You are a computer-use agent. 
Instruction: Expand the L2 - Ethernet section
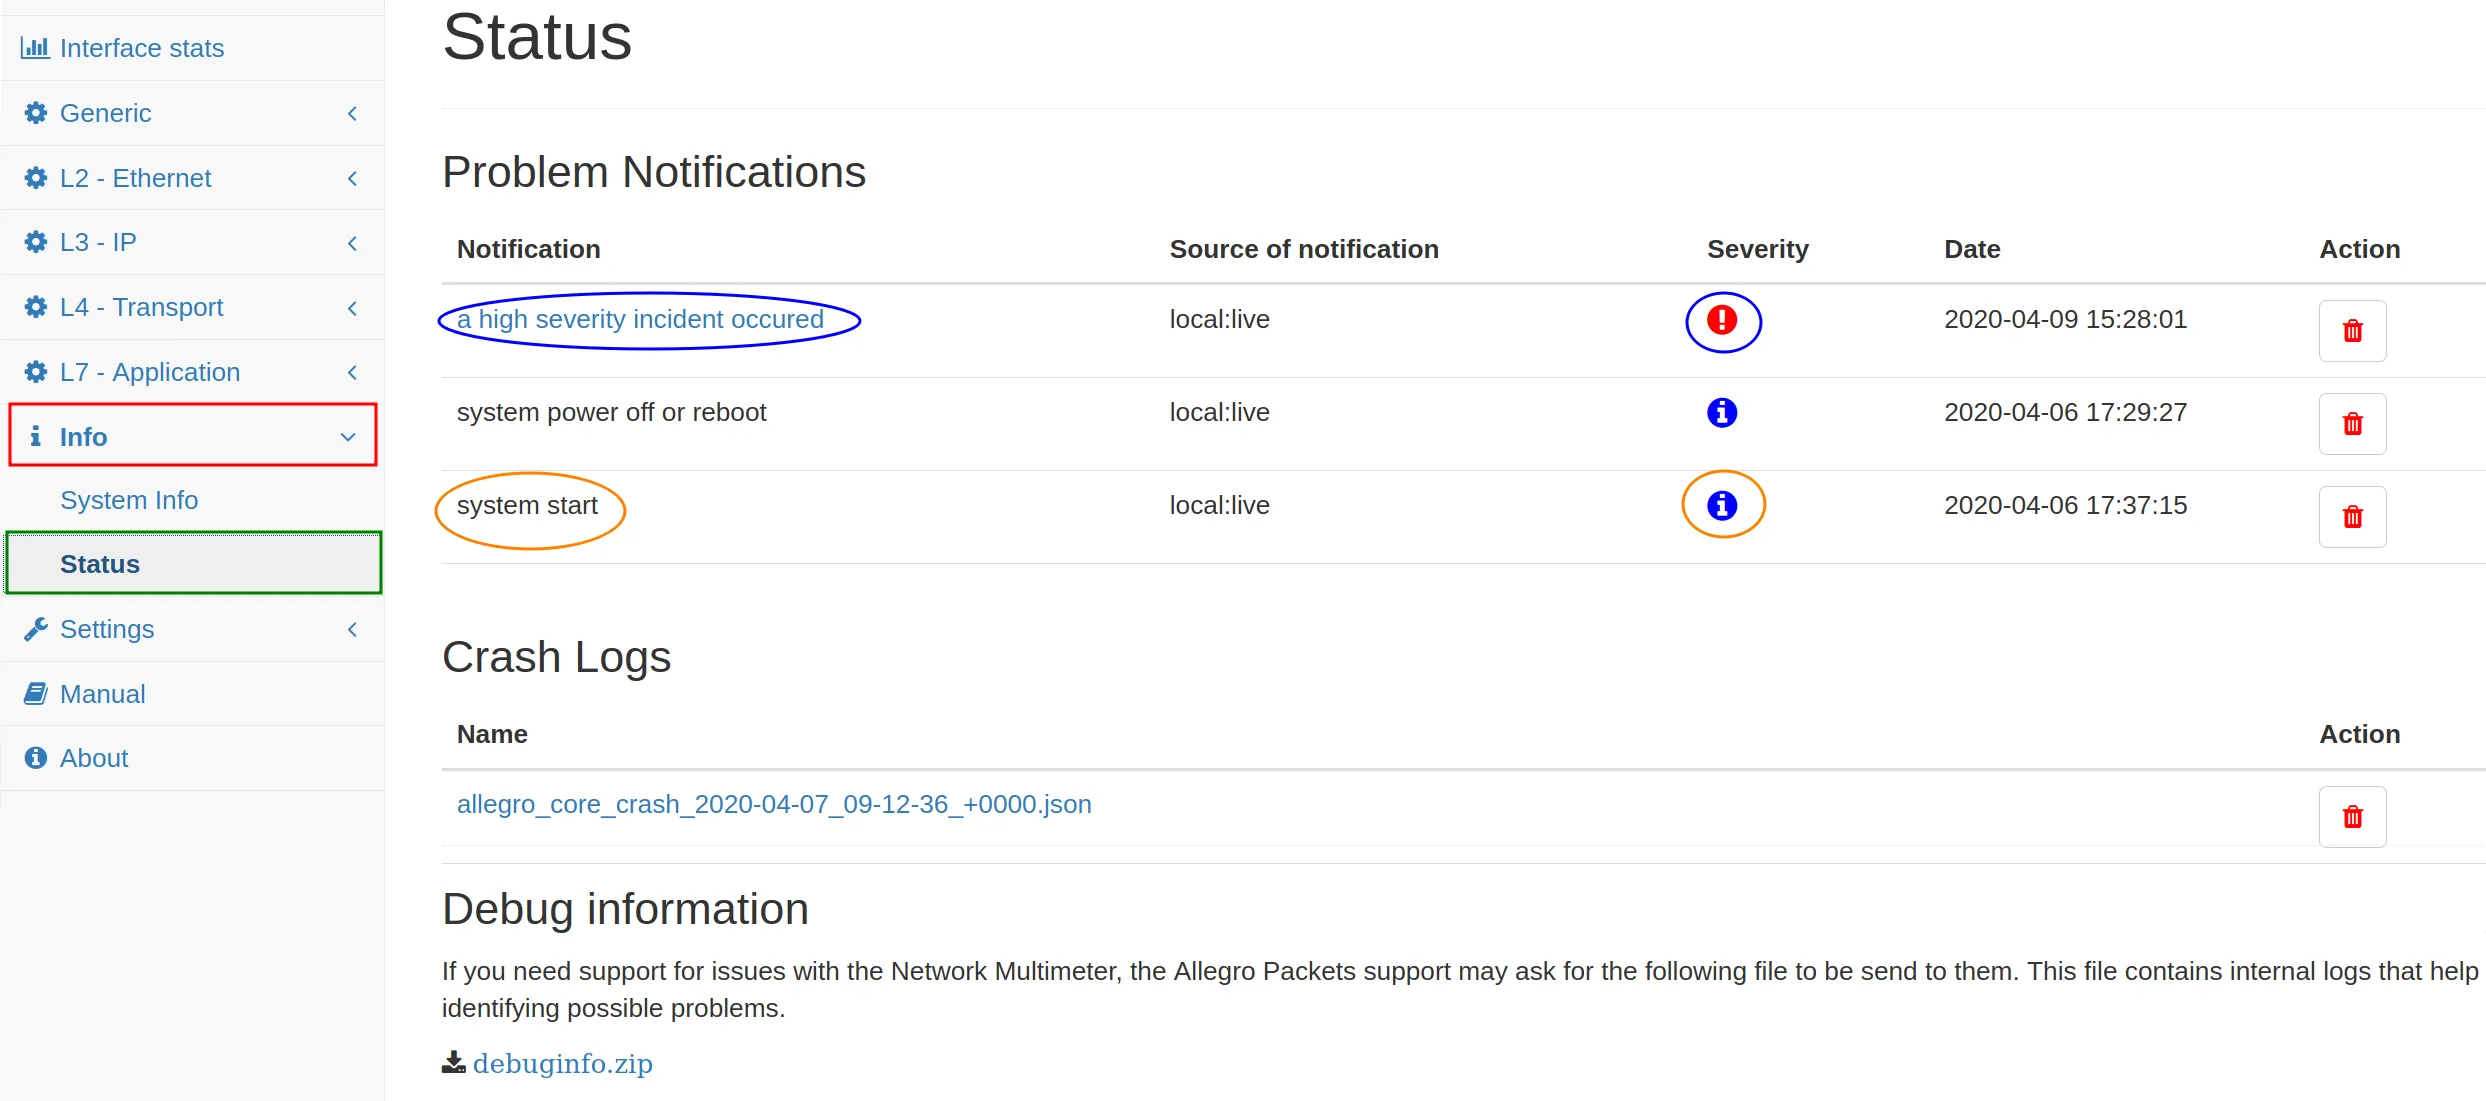pos(135,178)
